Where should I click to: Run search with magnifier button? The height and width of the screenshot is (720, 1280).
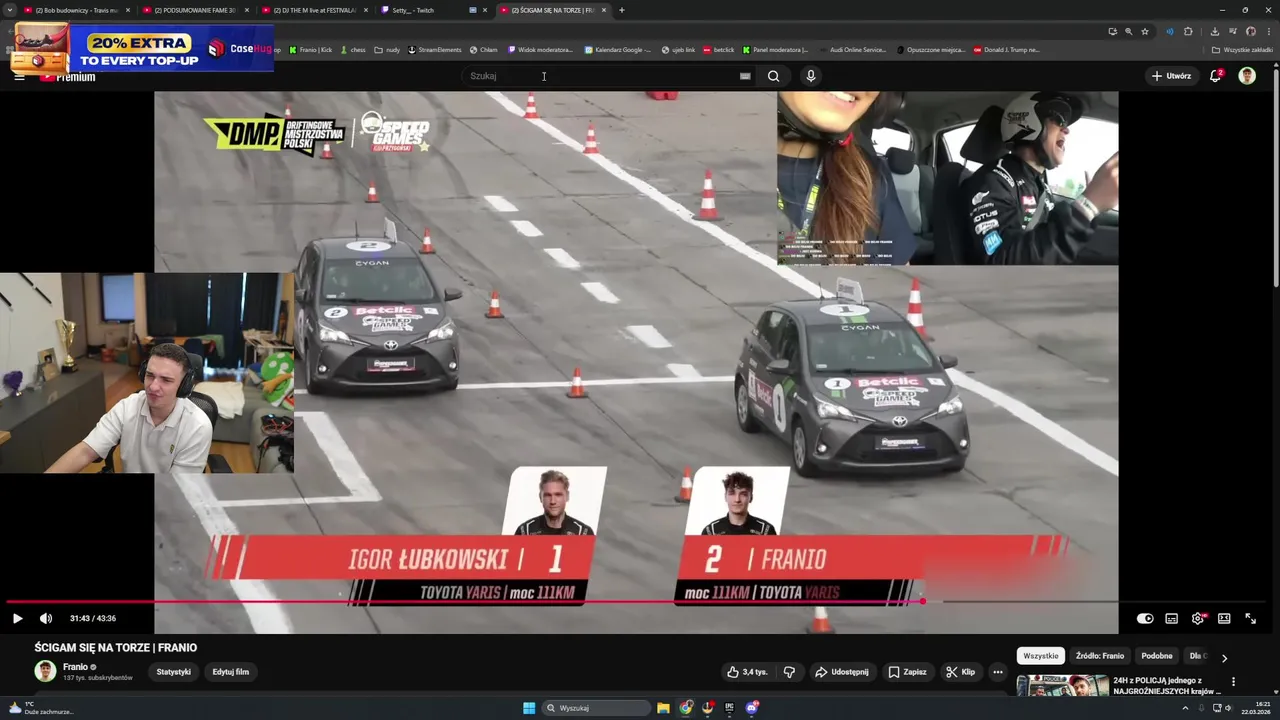tap(773, 76)
